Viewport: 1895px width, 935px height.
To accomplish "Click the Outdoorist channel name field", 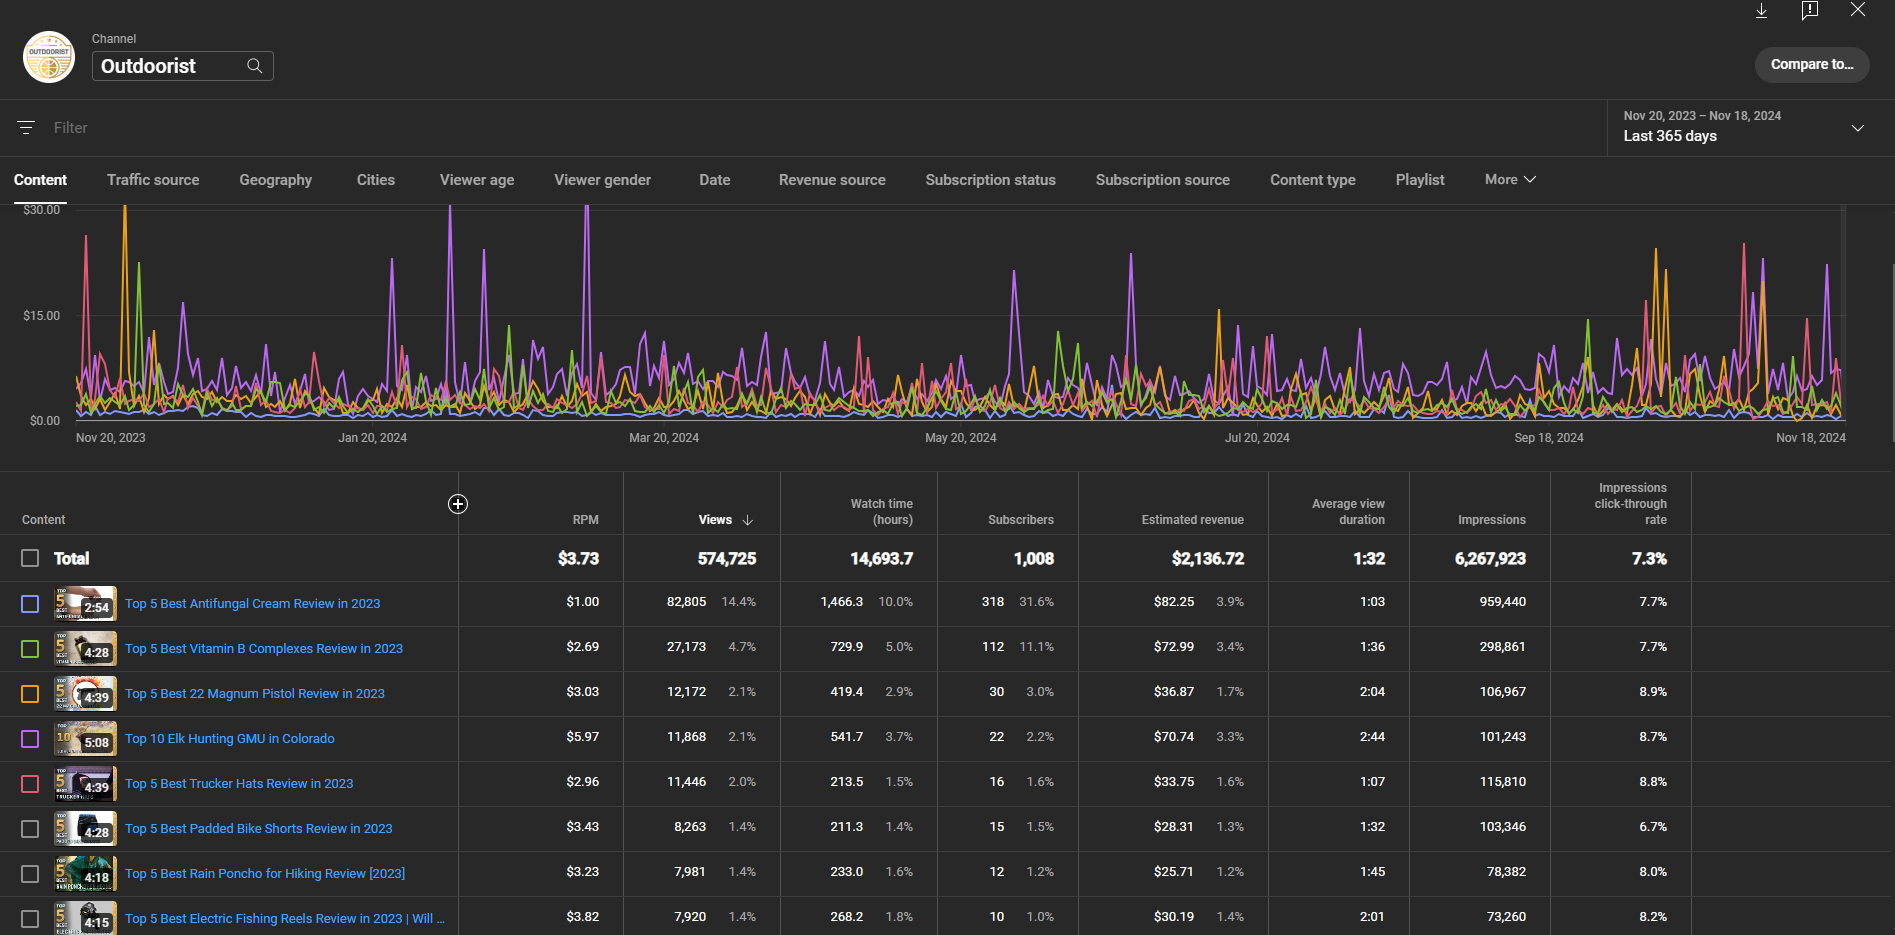I will click(182, 66).
